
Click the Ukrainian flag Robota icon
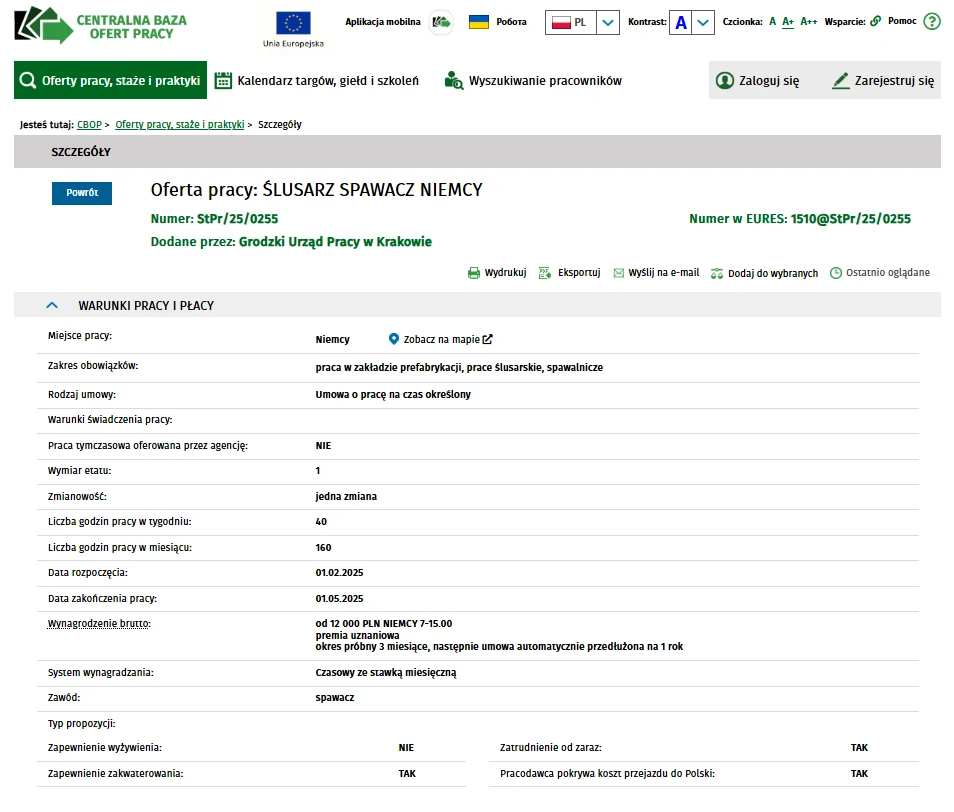point(479,22)
